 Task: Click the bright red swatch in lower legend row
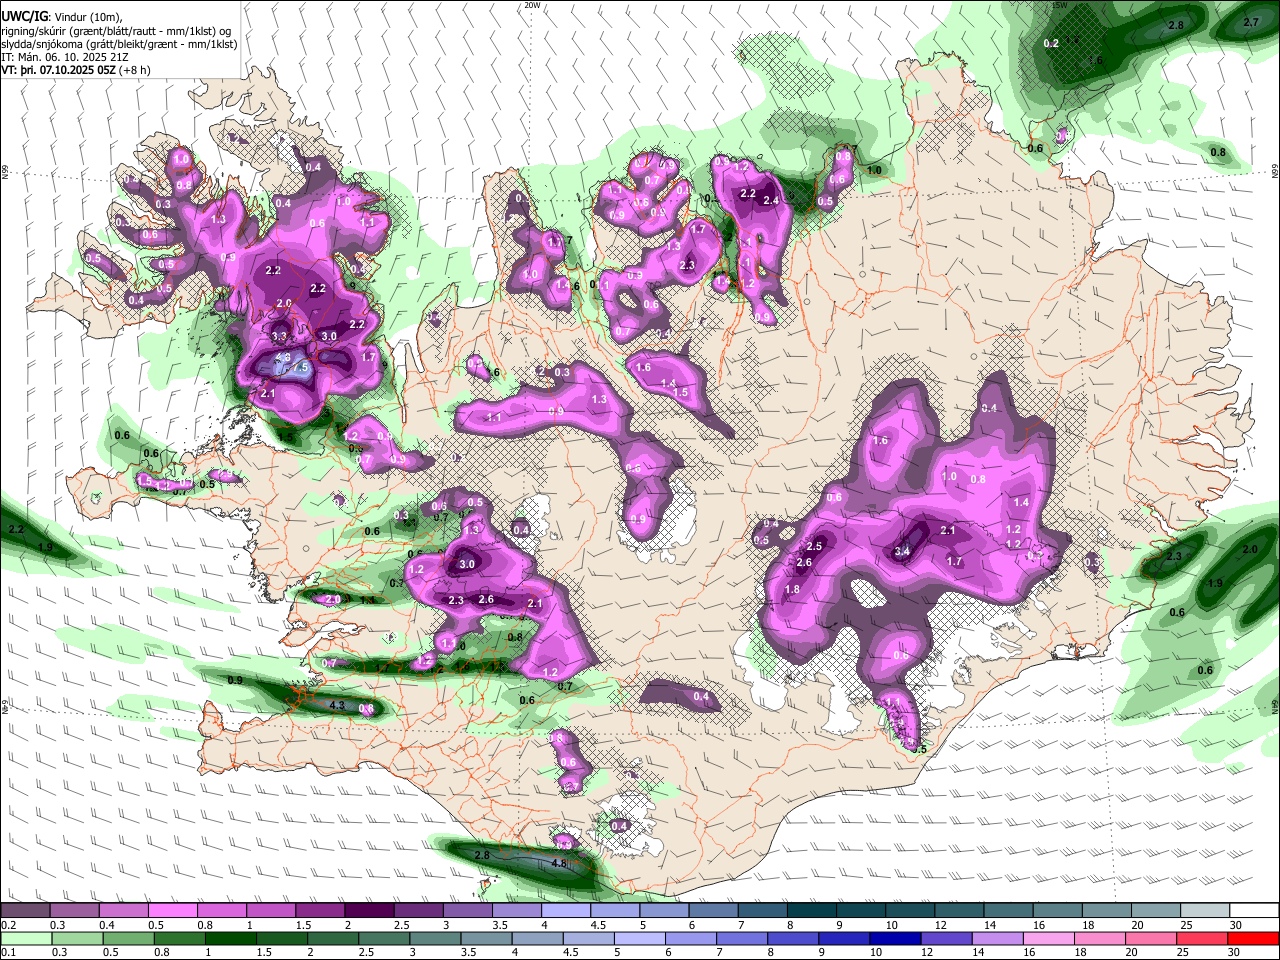(x=1254, y=938)
